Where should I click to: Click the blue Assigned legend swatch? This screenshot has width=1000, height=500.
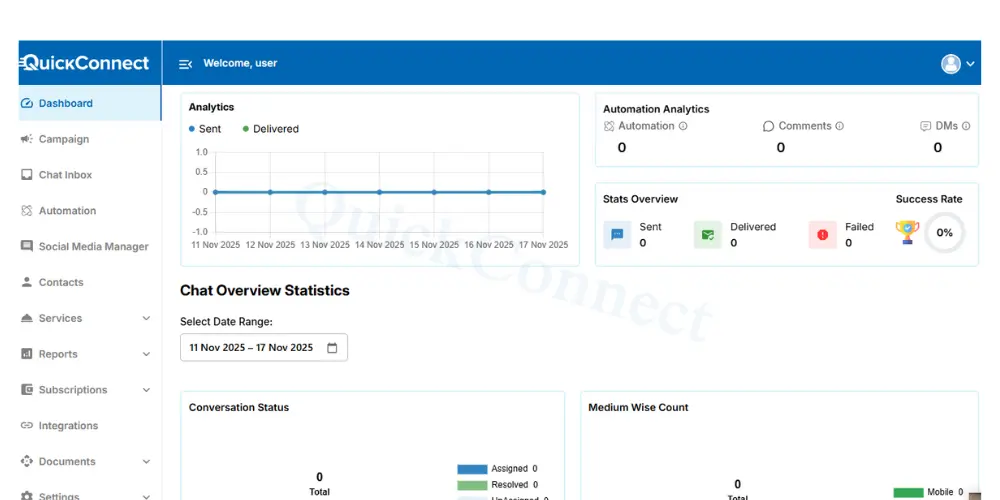pos(472,469)
